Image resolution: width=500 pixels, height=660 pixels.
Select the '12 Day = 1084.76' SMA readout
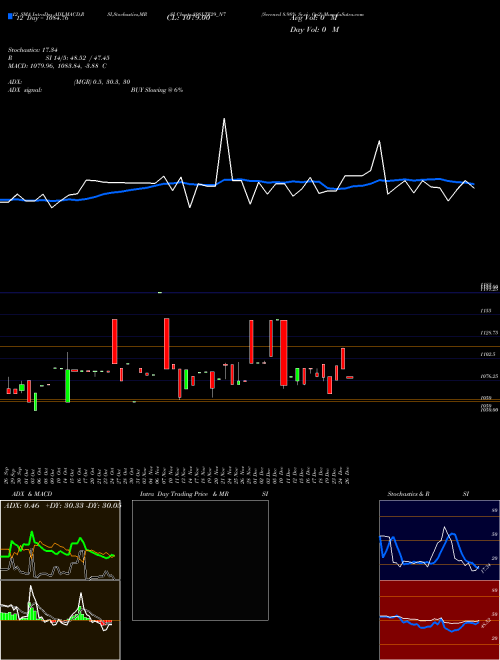point(42,19)
